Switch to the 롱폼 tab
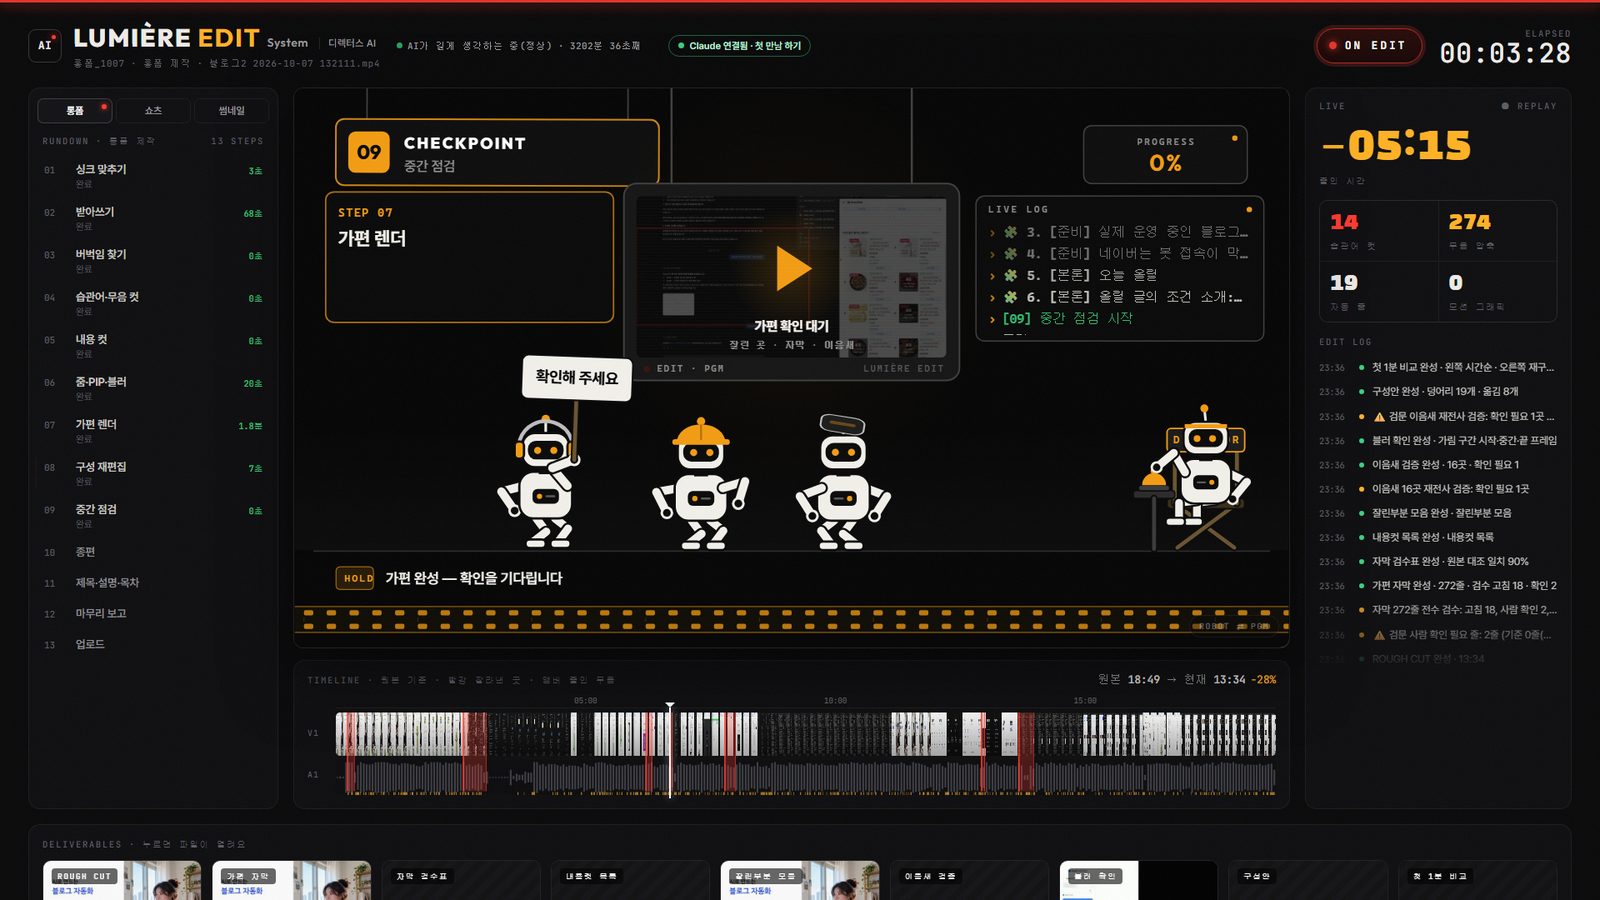Screen dimensions: 1600x900 (75, 111)
